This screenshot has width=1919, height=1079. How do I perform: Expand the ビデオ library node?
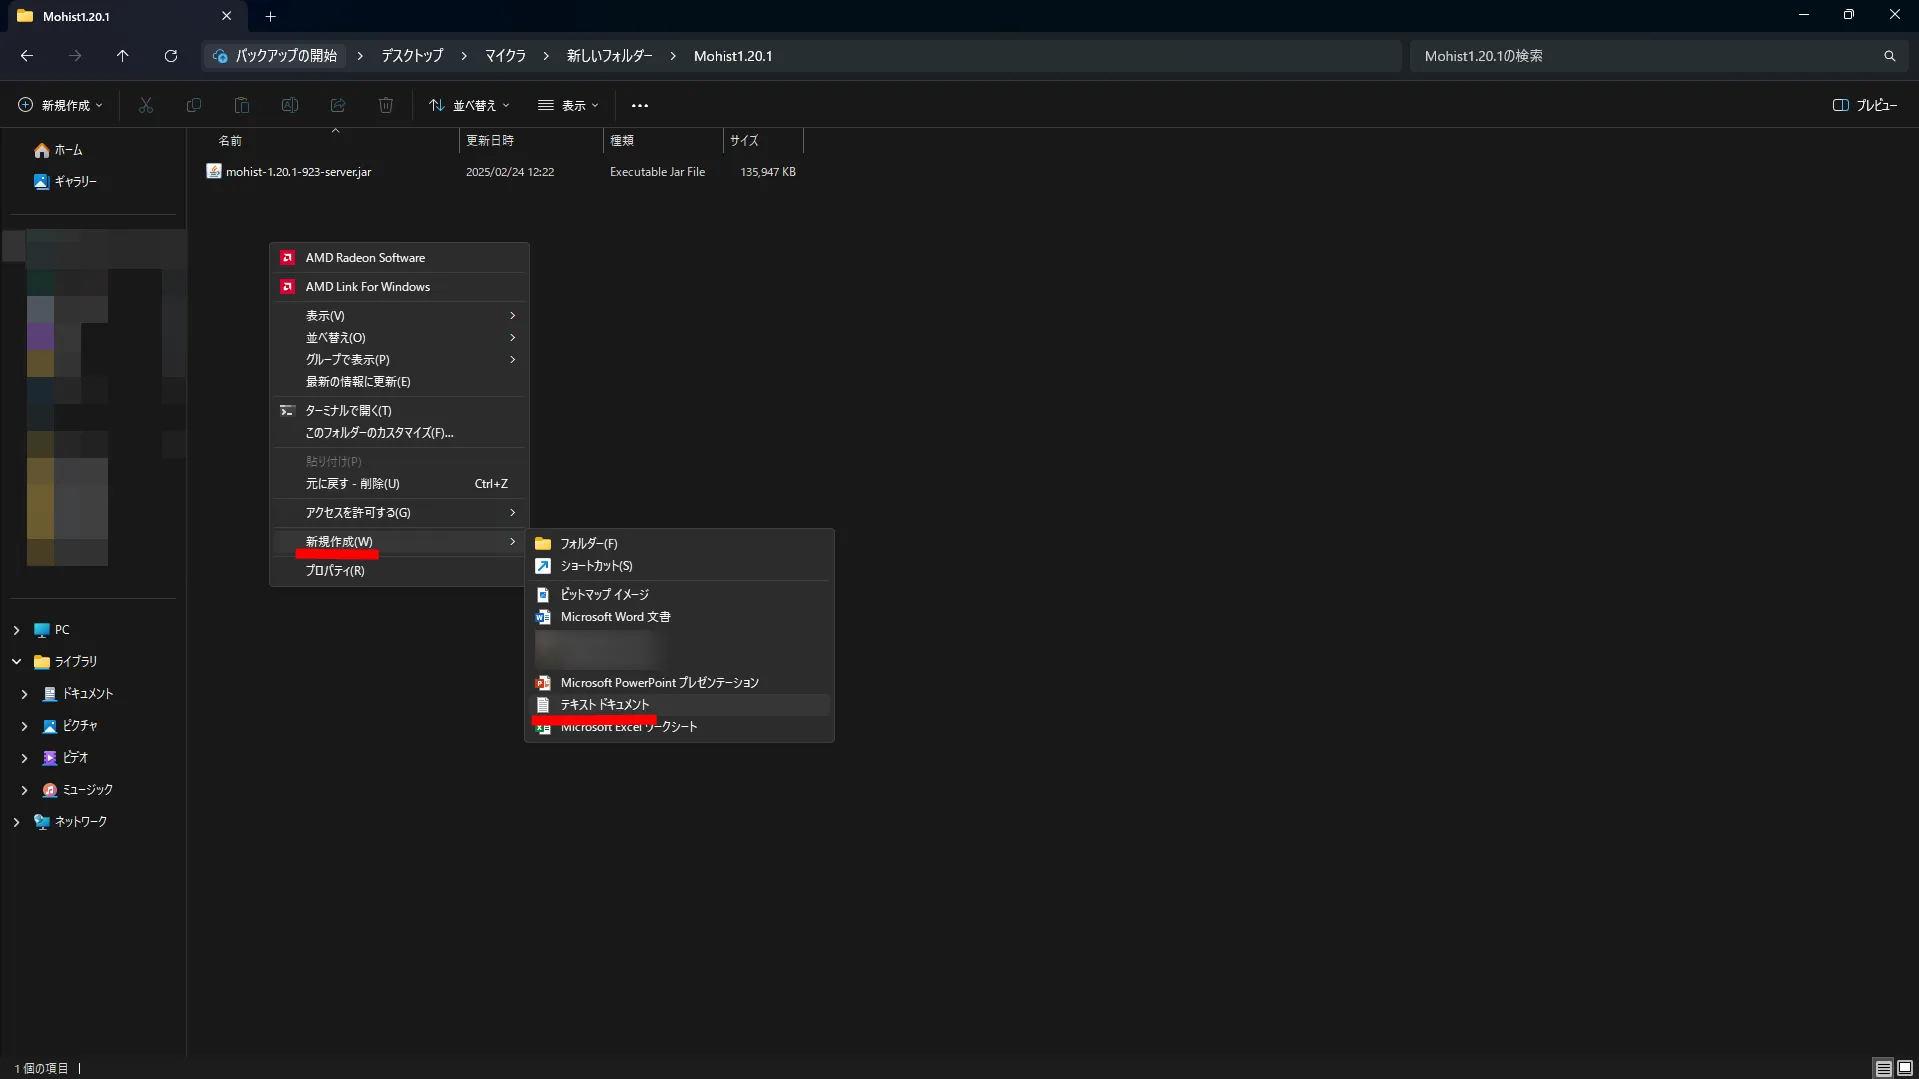pos(24,758)
